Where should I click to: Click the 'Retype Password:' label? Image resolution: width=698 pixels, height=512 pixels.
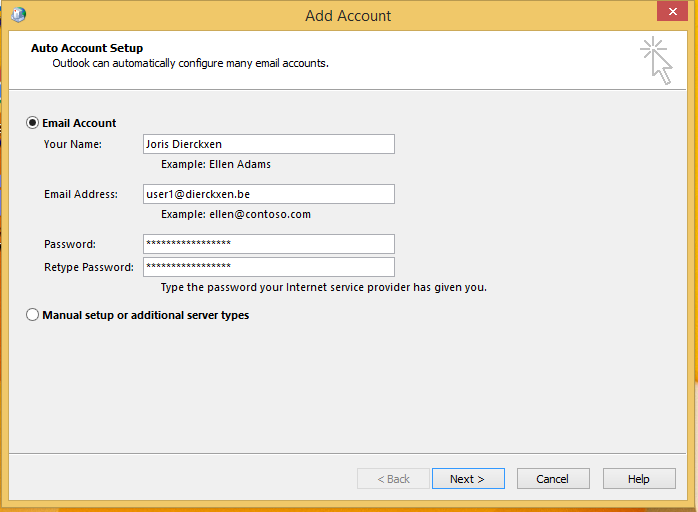(x=88, y=267)
